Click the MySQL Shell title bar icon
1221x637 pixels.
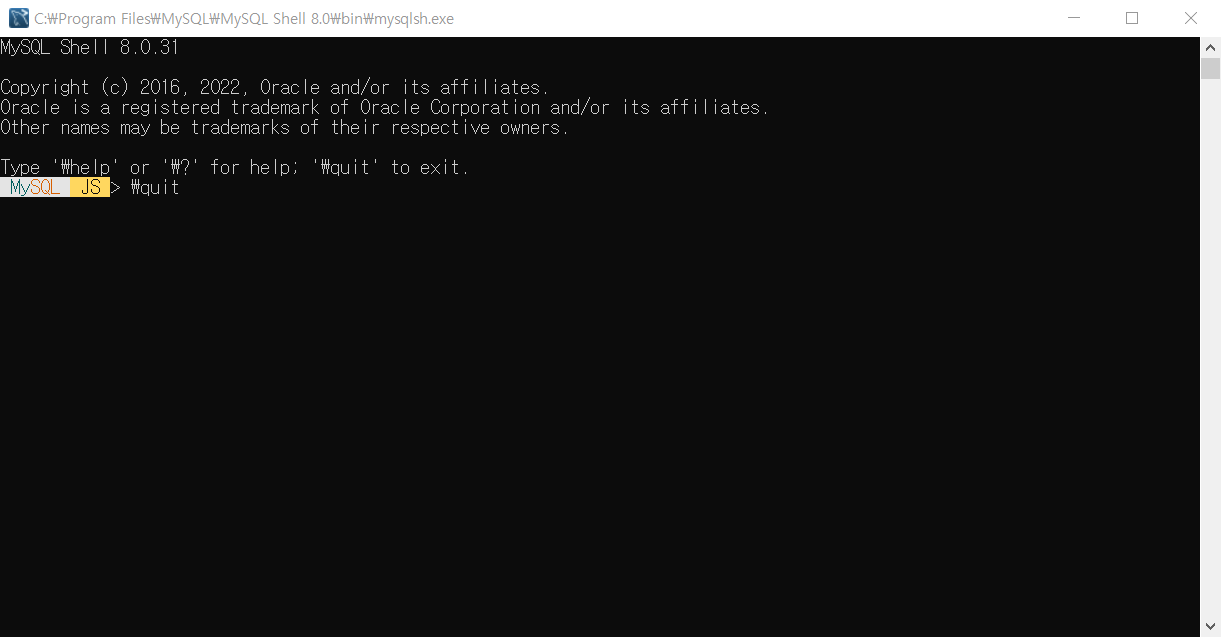(18, 18)
